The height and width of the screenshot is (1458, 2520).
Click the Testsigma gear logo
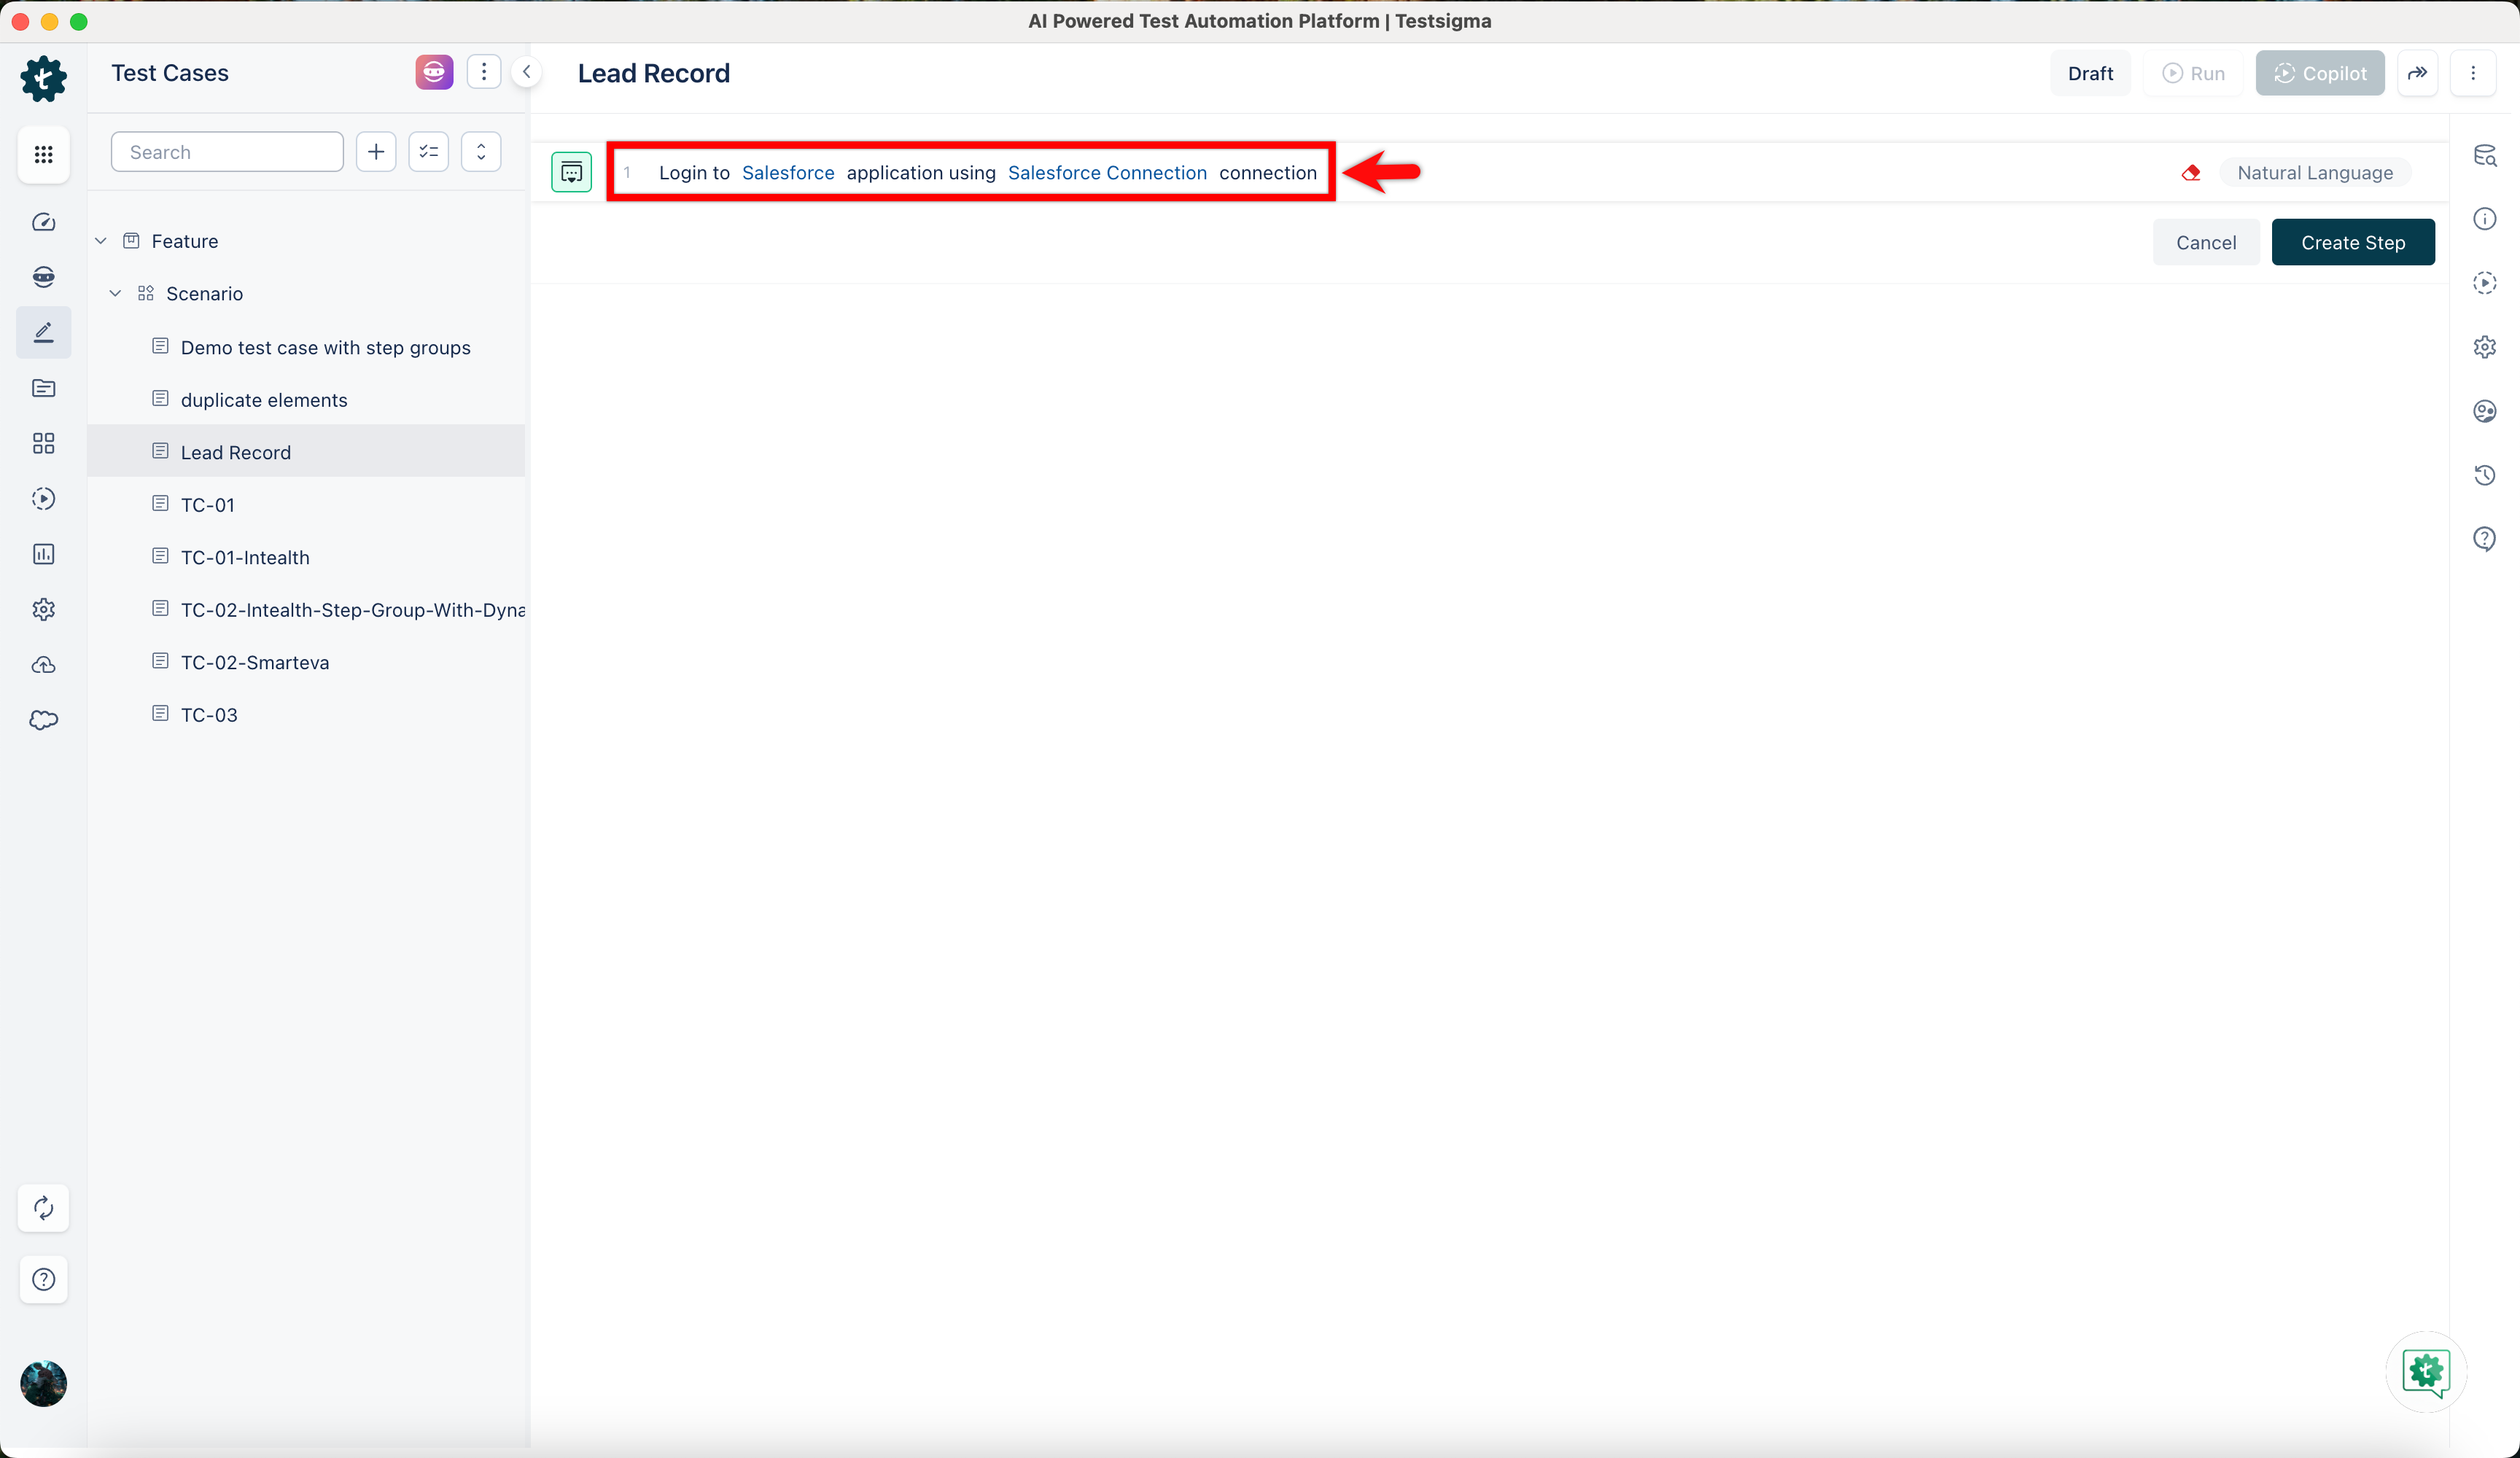43,78
